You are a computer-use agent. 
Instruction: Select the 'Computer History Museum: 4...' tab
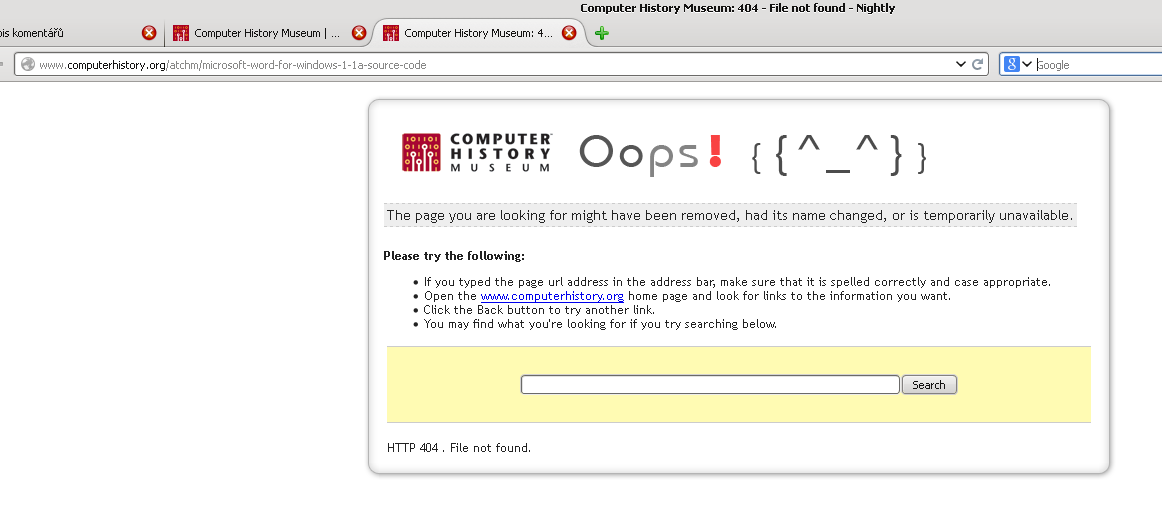point(478,33)
